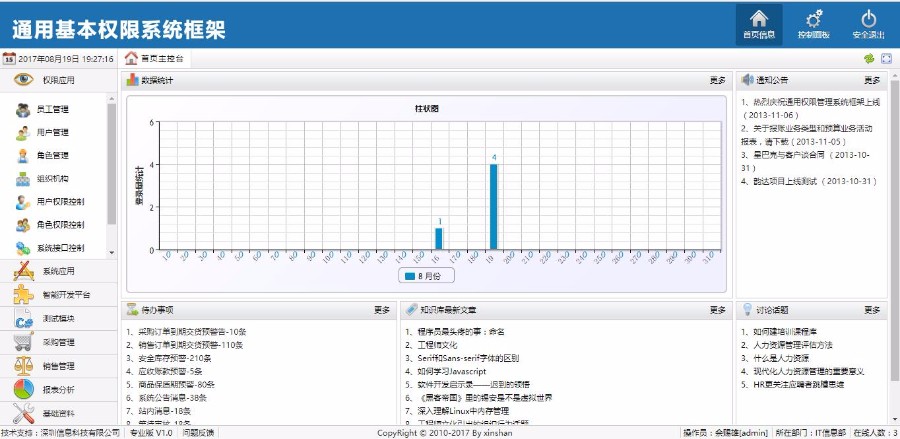Expand the 系统应用 accordion section

pos(59,271)
